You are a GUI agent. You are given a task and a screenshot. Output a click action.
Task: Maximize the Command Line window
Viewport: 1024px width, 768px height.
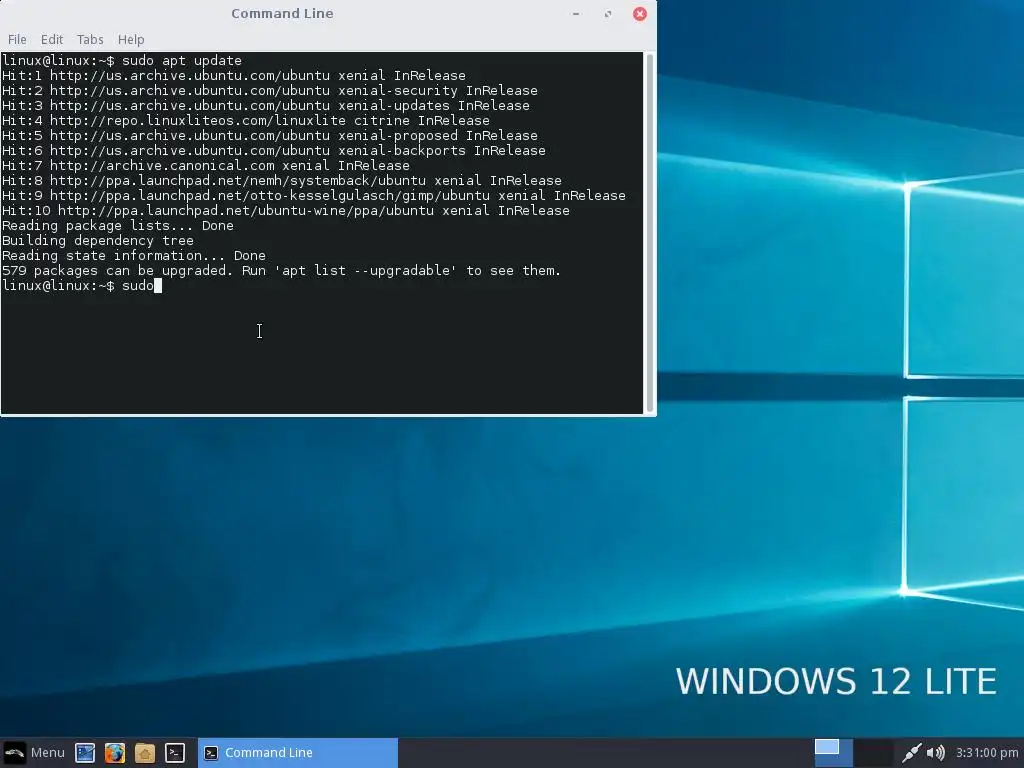click(608, 14)
